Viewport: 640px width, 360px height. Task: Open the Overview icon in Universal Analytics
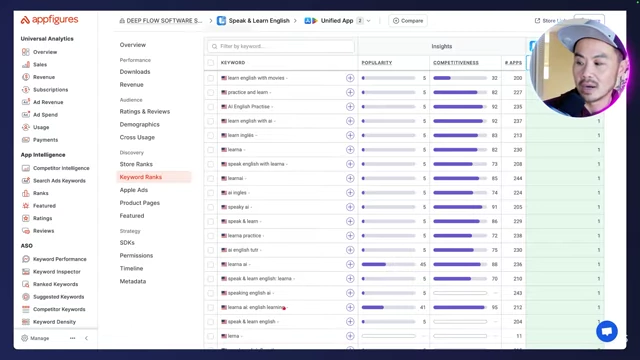coord(26,52)
